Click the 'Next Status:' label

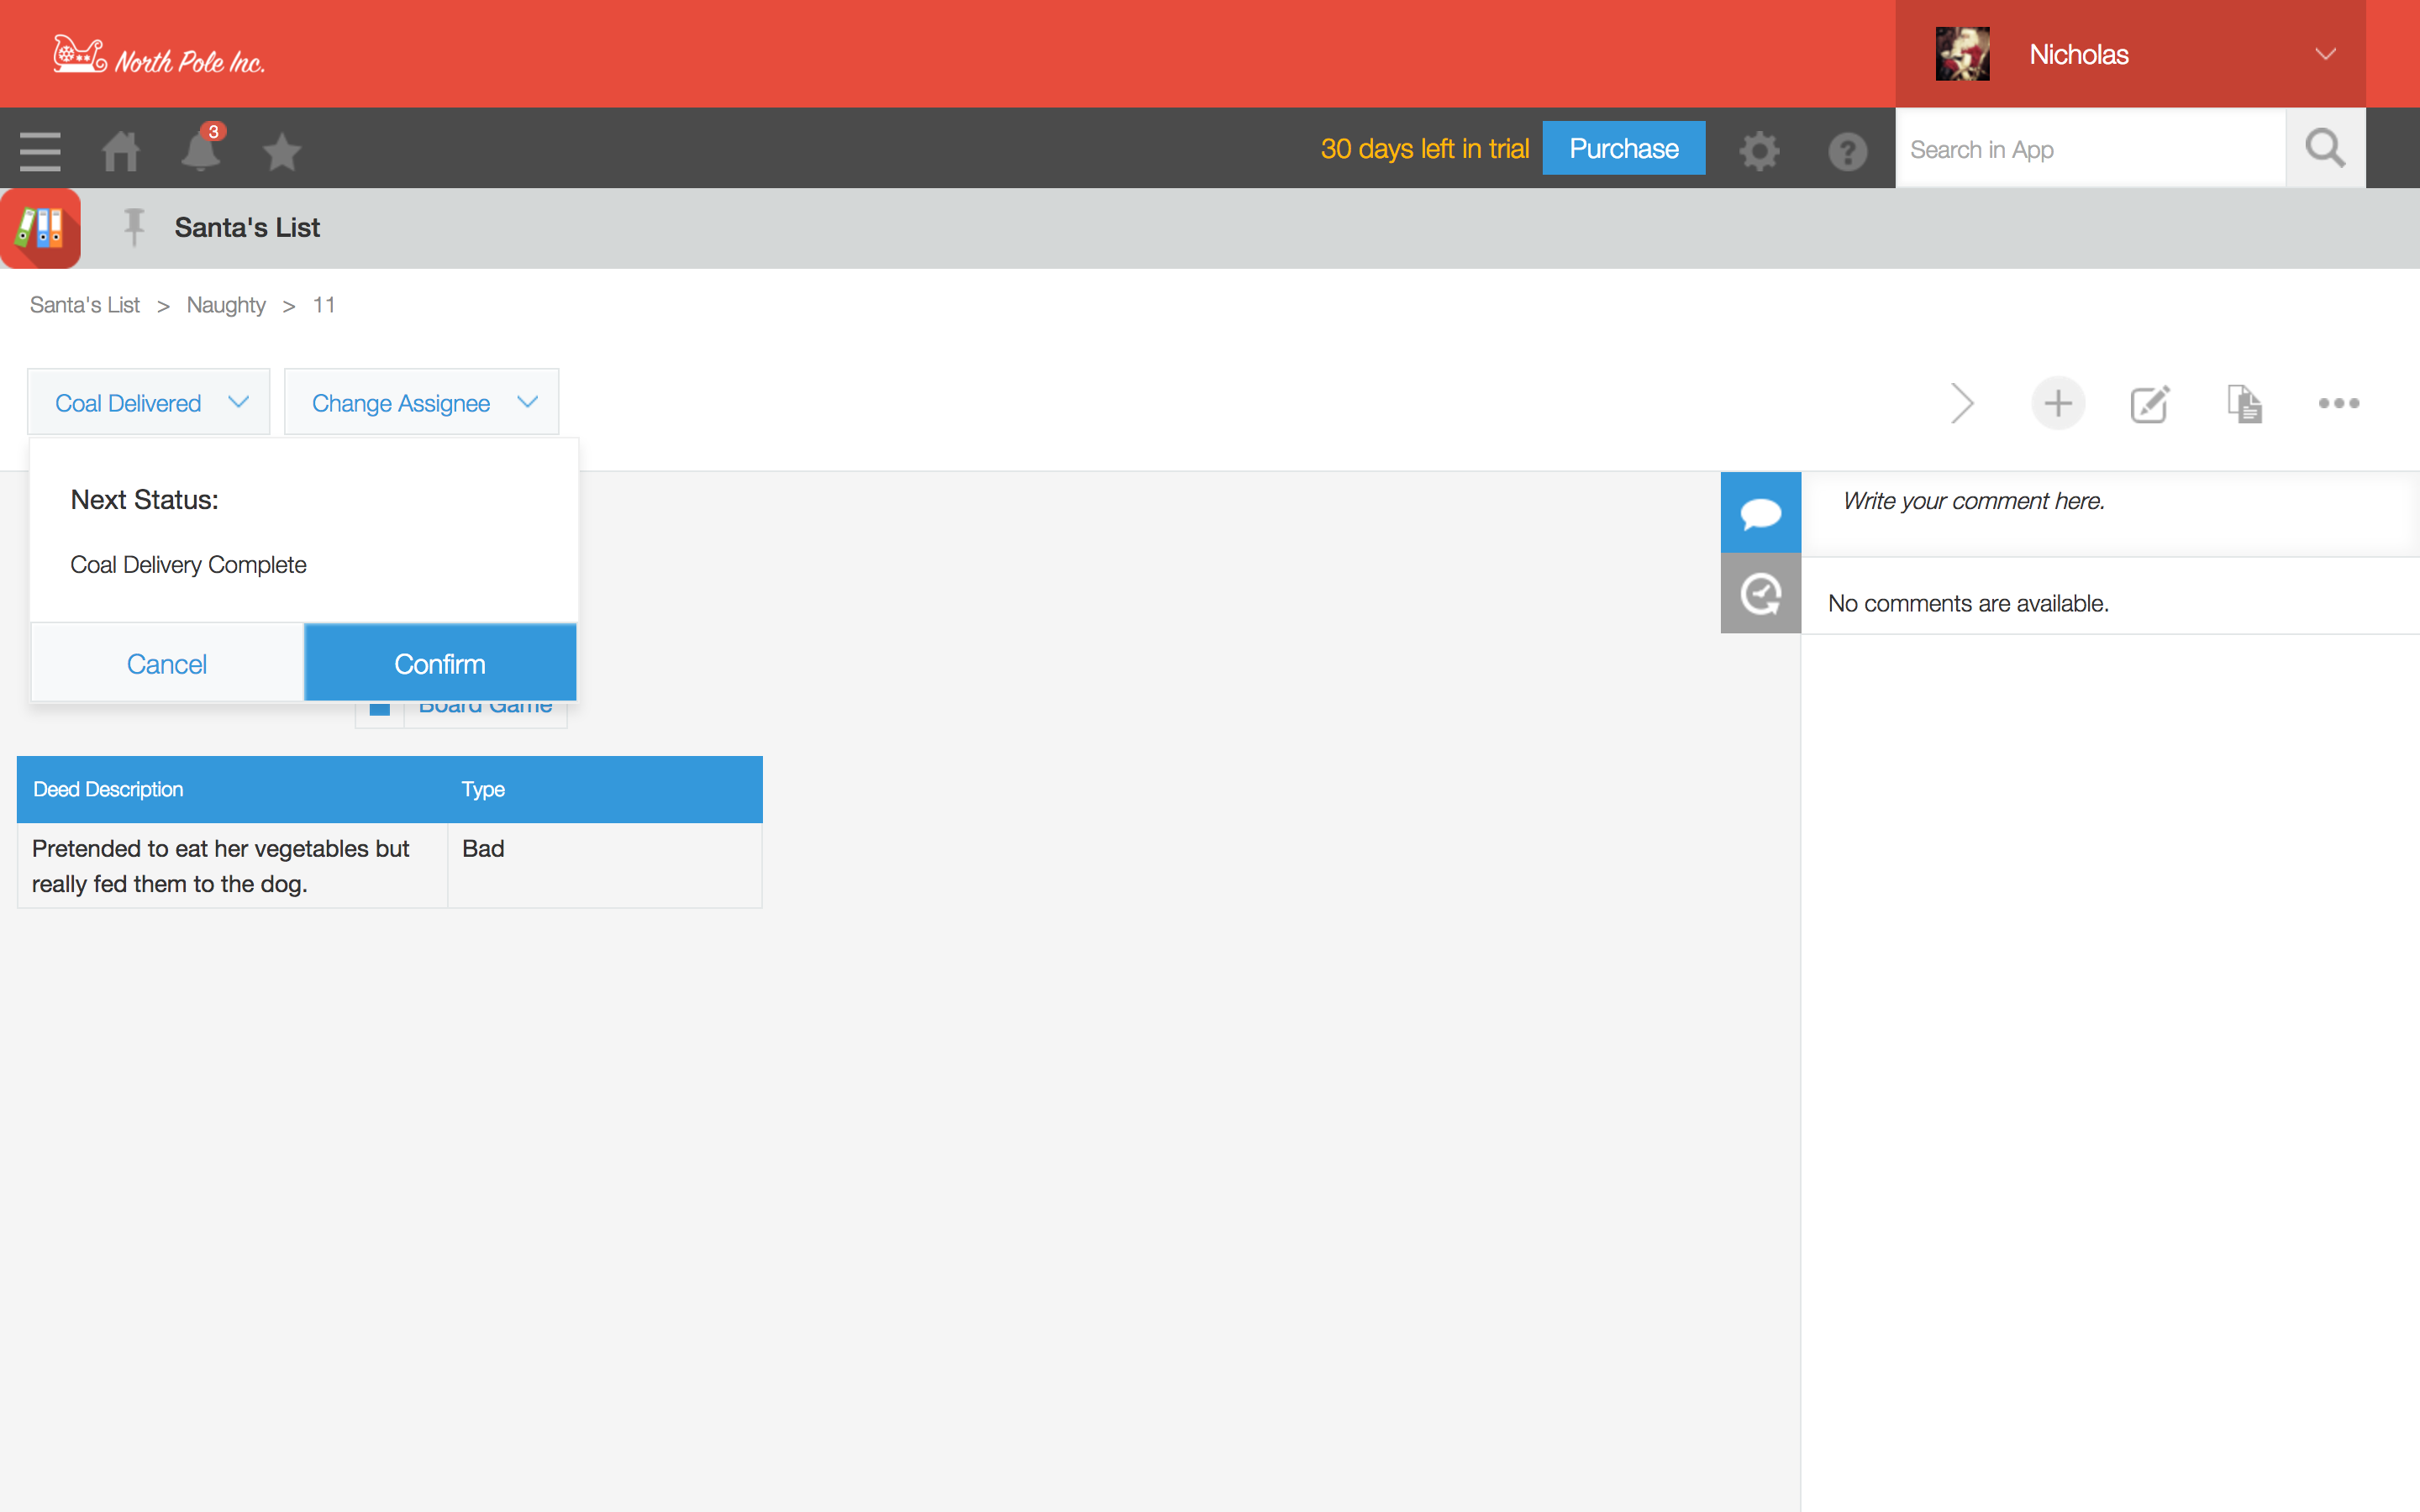pos(144,499)
